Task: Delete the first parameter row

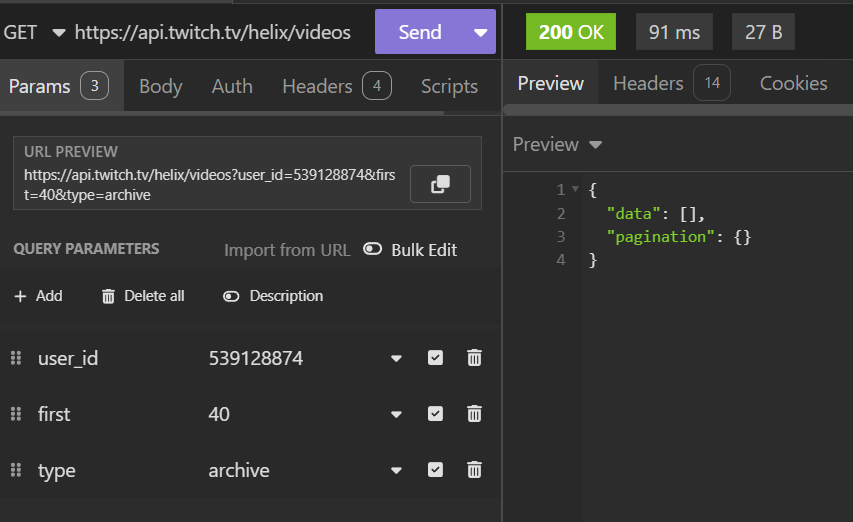Action: click(x=474, y=414)
